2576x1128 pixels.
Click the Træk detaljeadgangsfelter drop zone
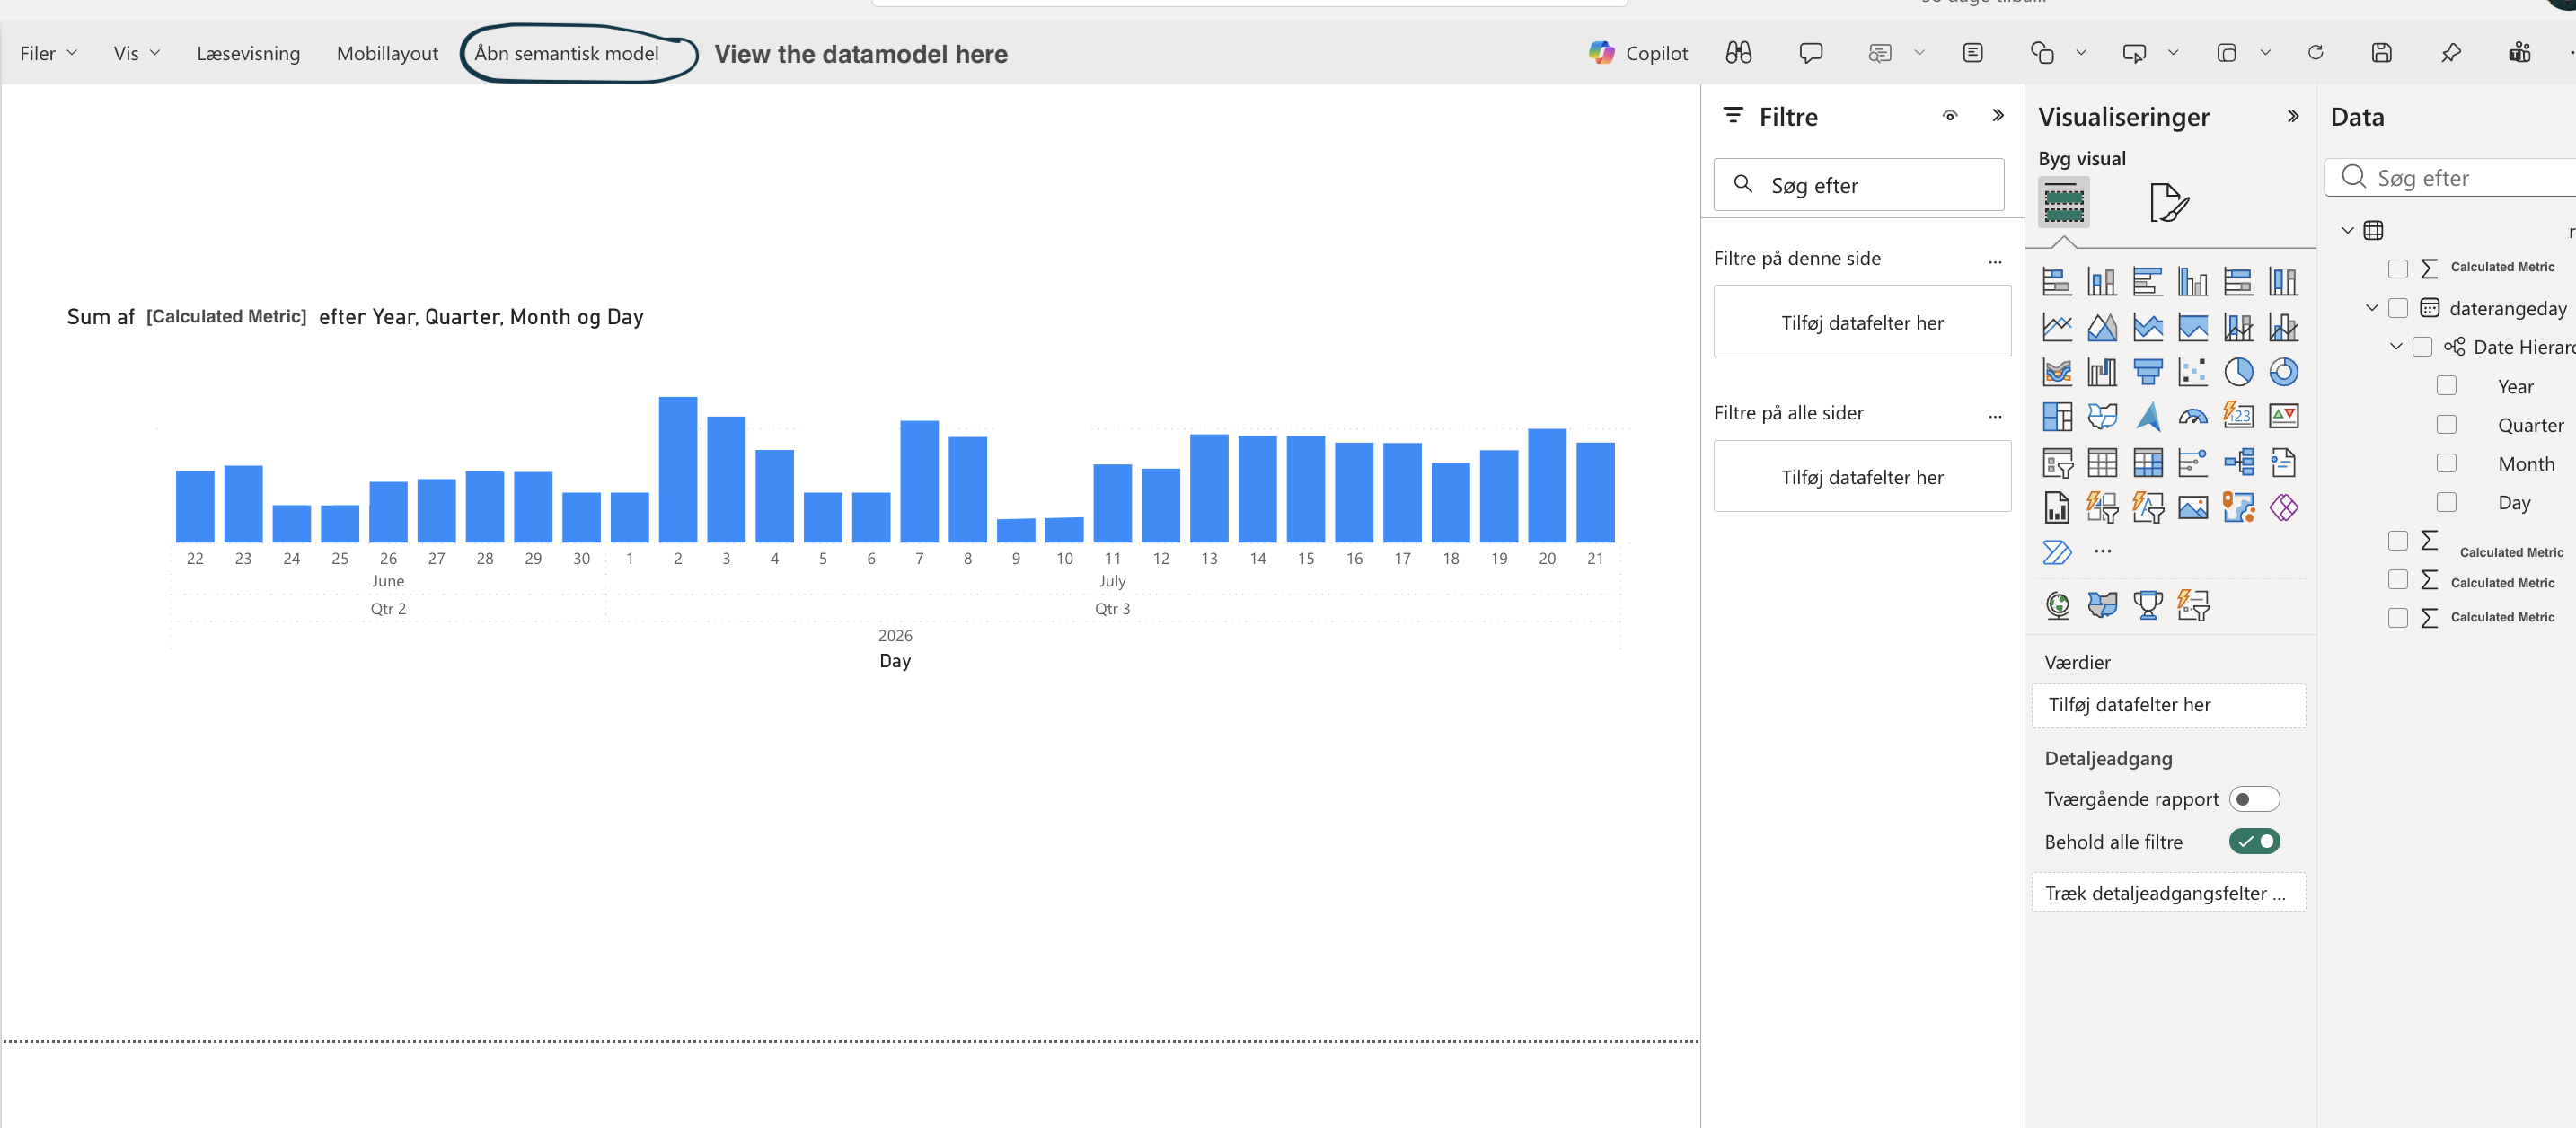click(x=2168, y=893)
